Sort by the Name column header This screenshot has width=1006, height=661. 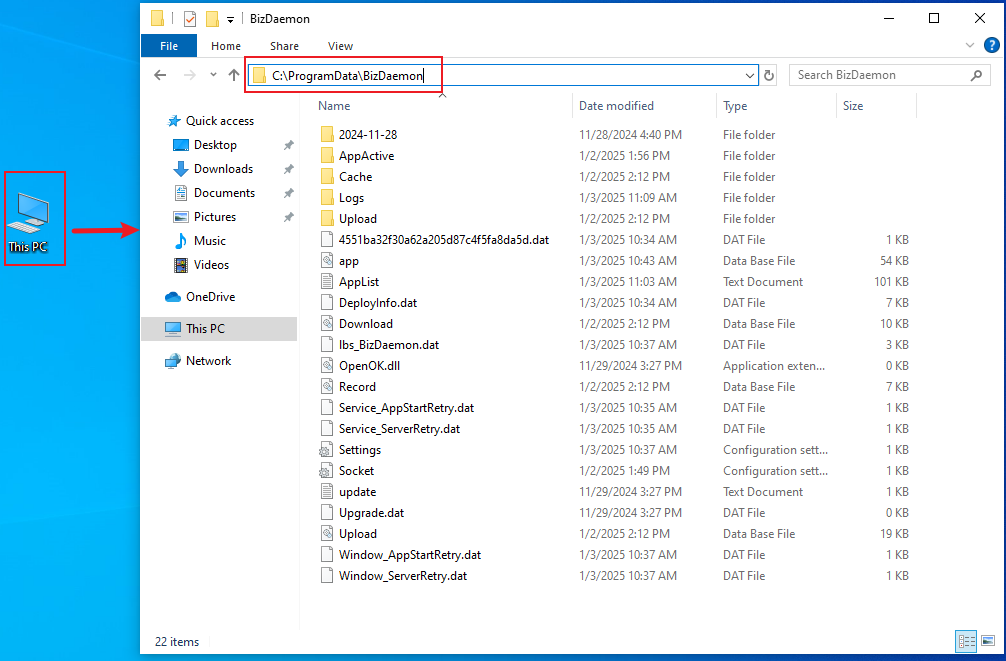[x=334, y=106]
